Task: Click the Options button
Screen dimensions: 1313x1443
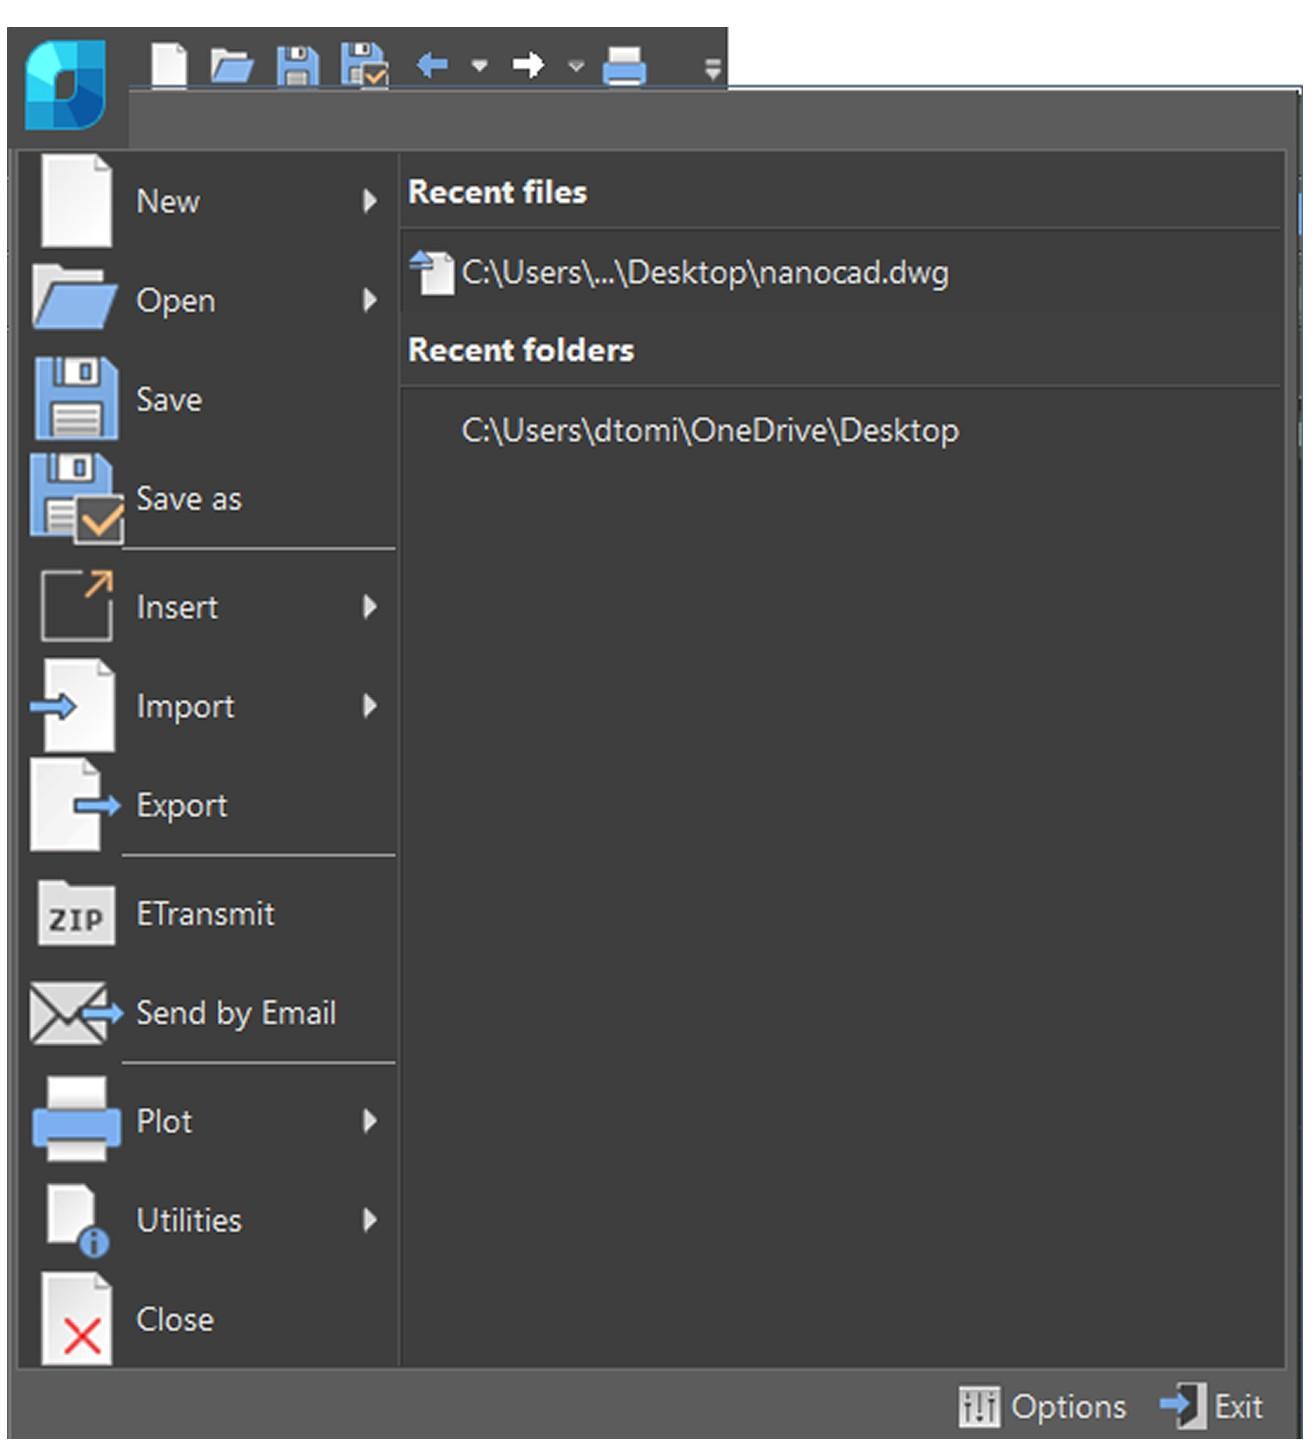Action: click(1042, 1406)
